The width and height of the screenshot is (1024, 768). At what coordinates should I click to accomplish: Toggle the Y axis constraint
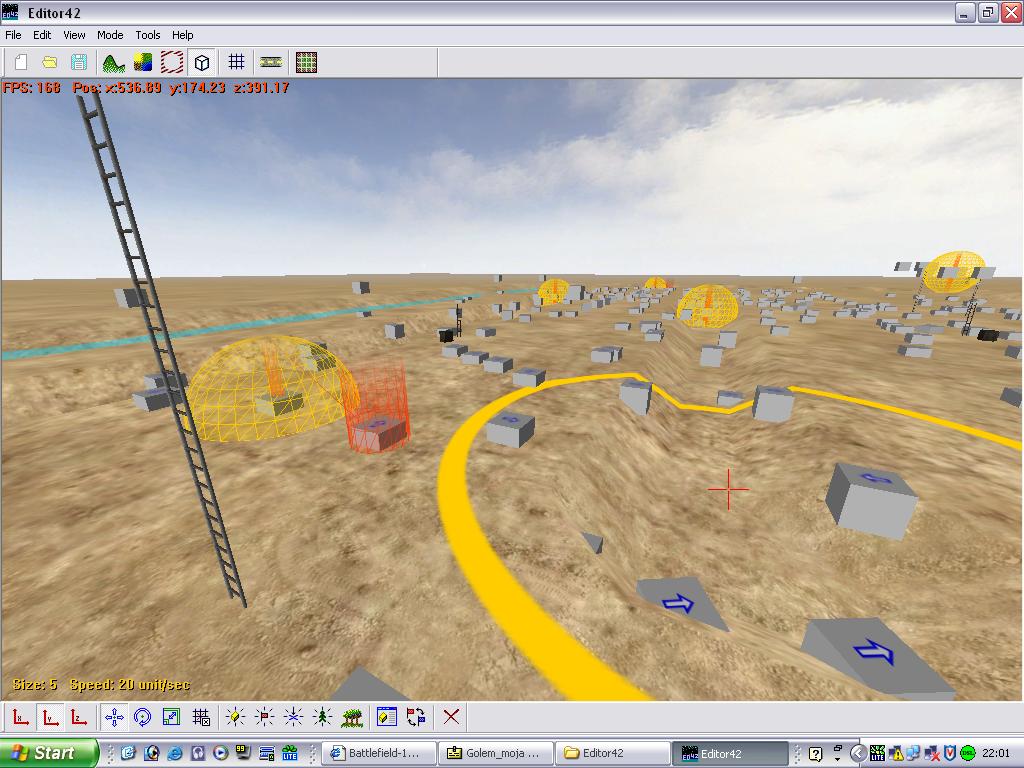coord(50,717)
